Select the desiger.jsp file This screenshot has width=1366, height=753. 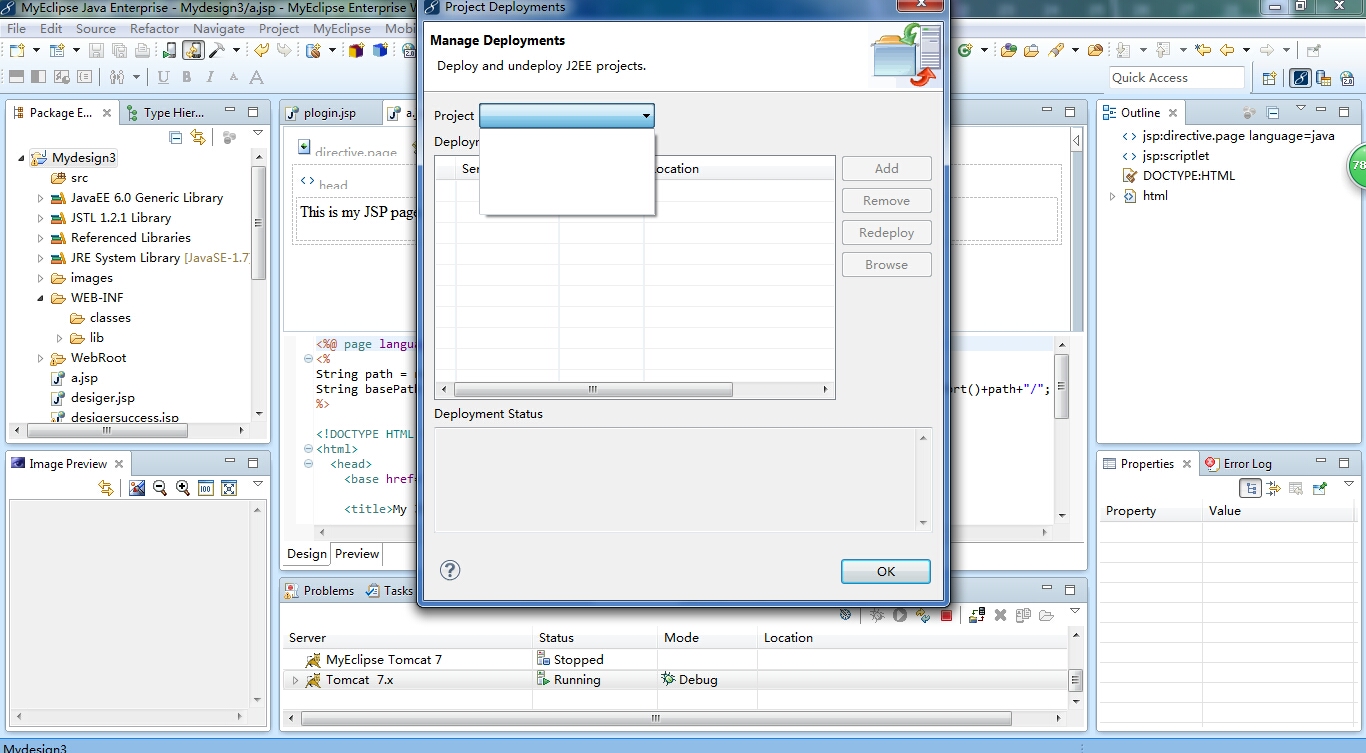pos(102,398)
